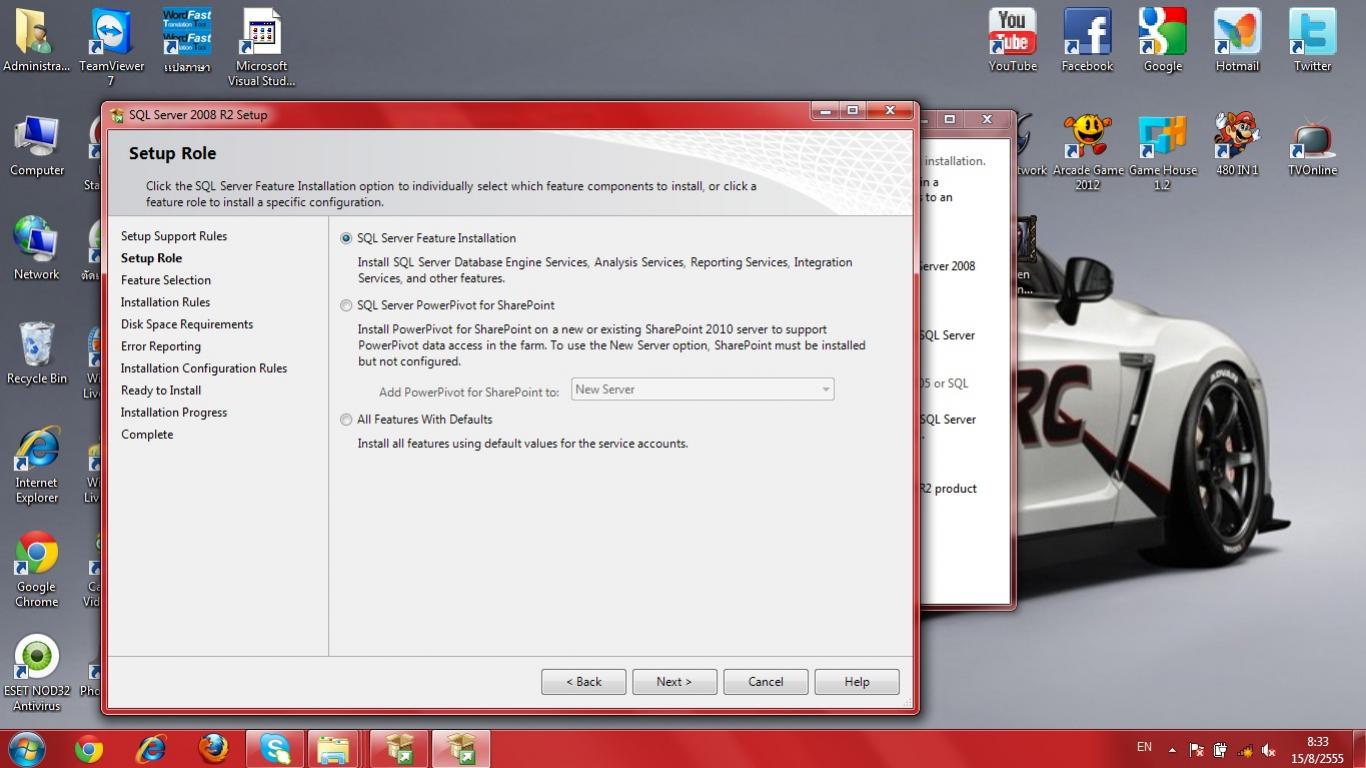The width and height of the screenshot is (1366, 768).
Task: Click the Next button
Action: (674, 682)
